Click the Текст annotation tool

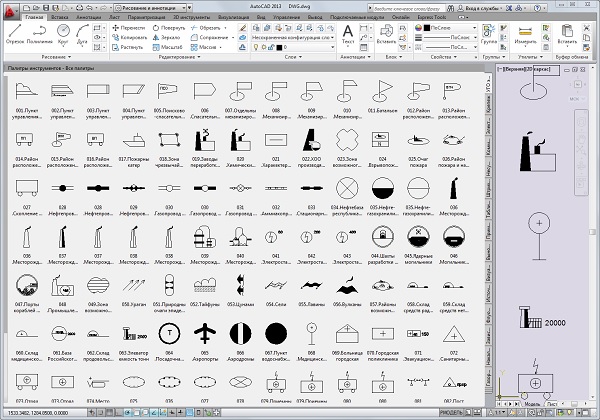(348, 30)
